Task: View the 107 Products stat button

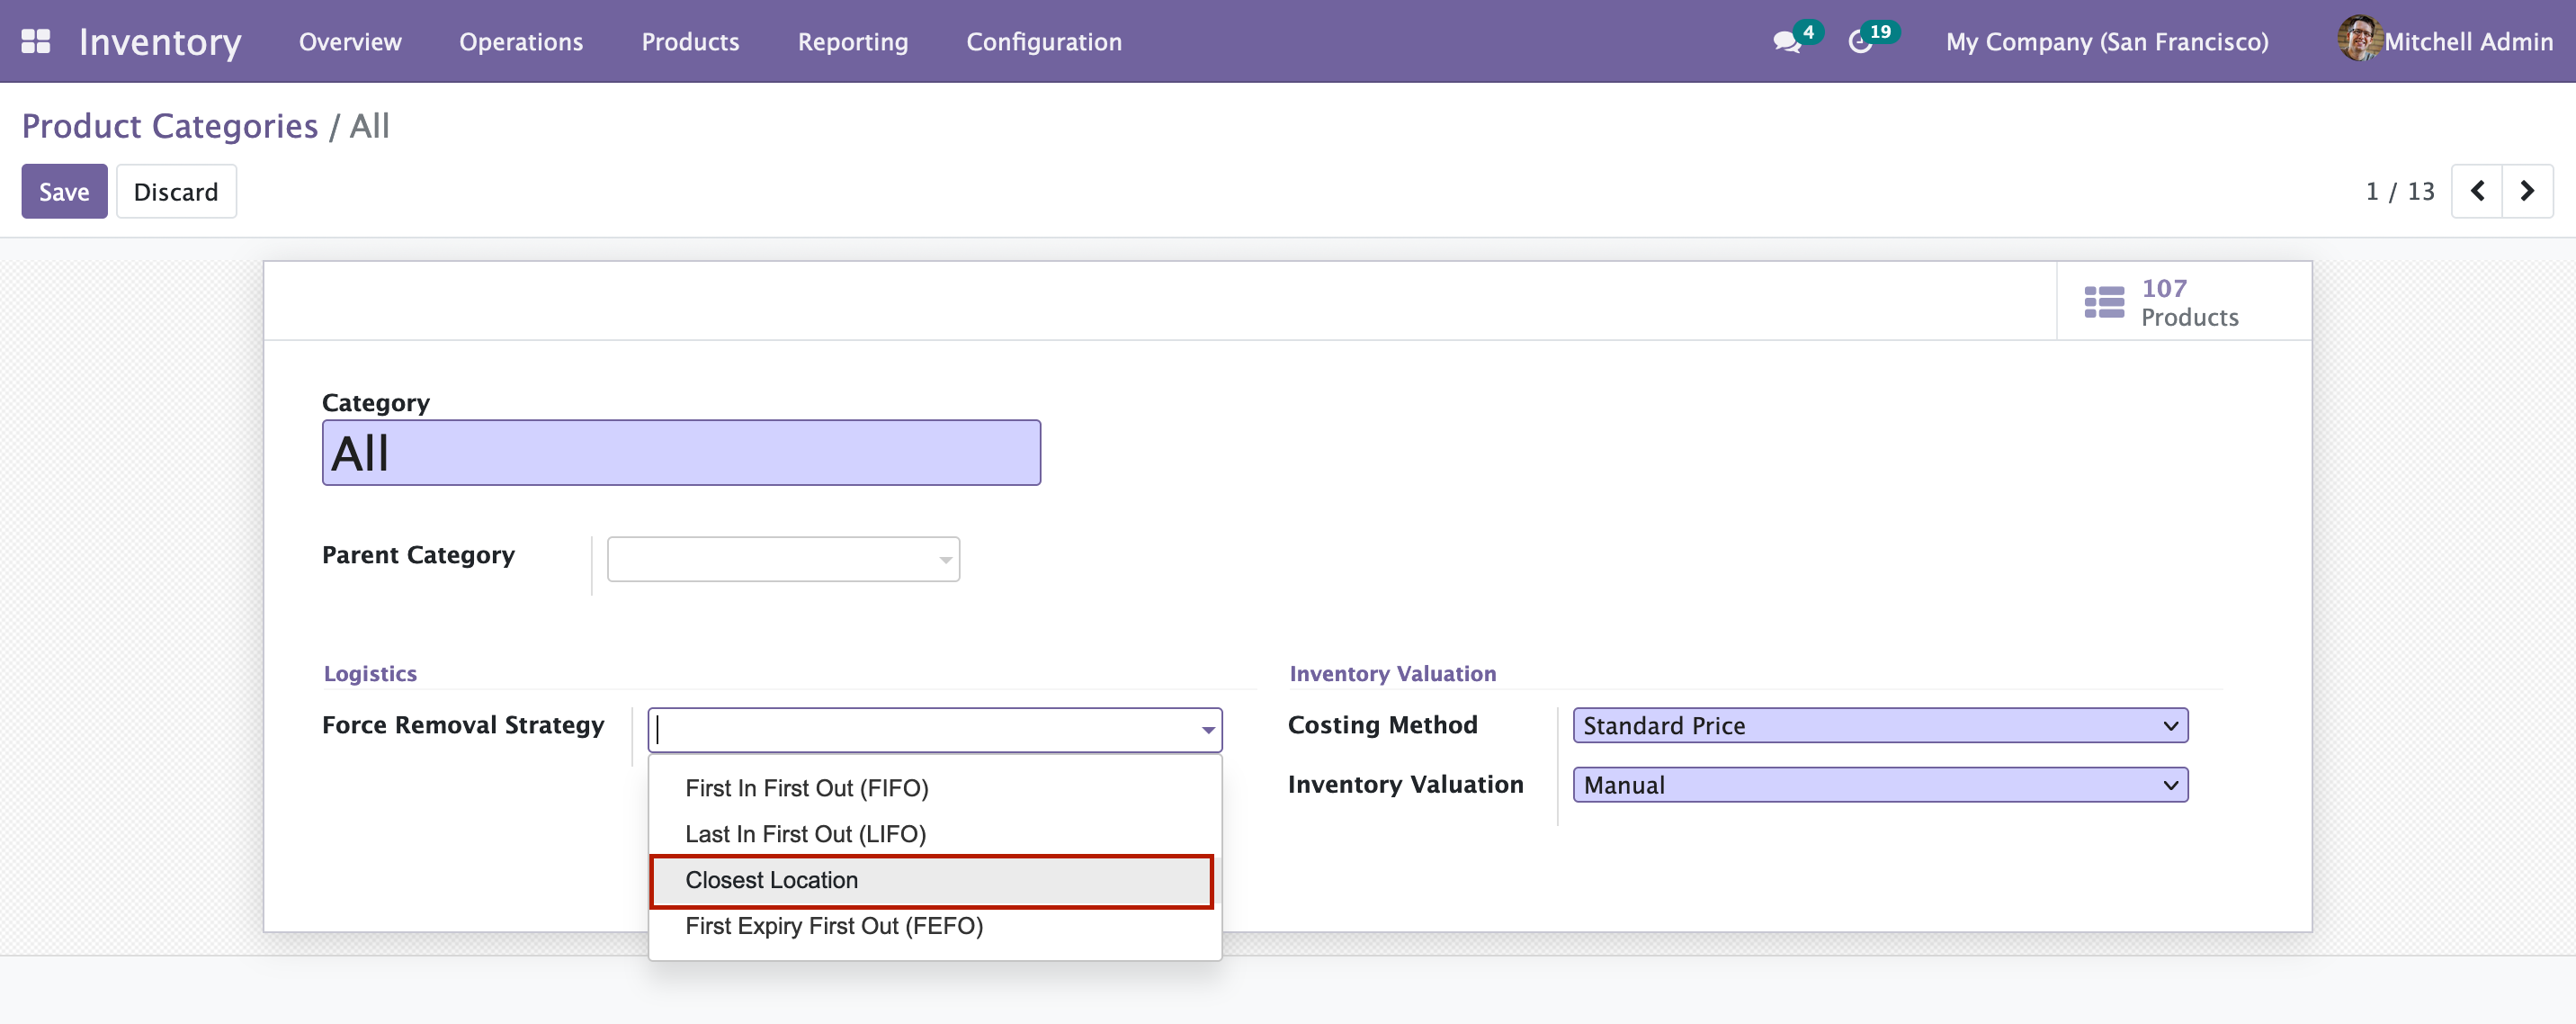Action: (2184, 301)
